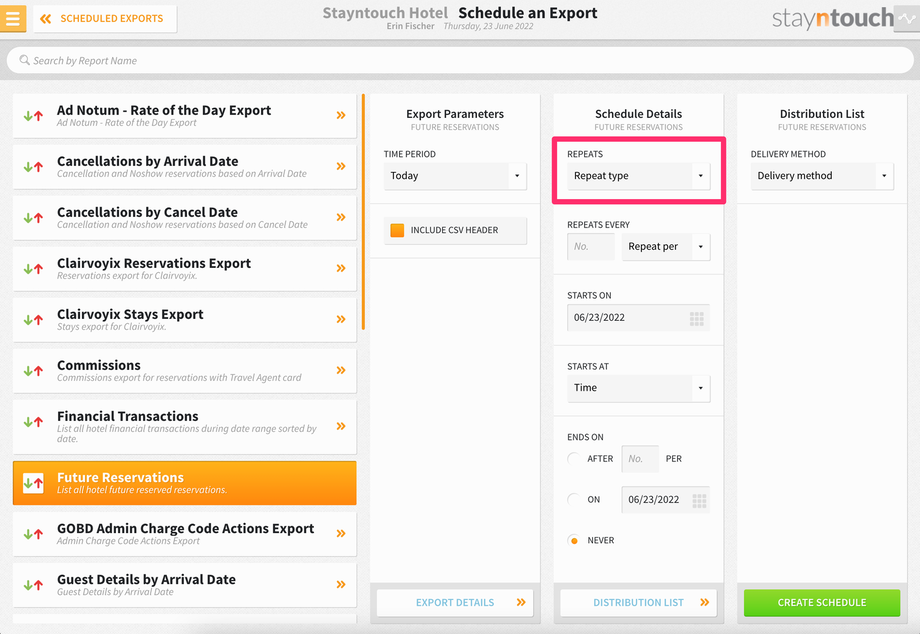Toggle the Include CSV Header checkbox
This screenshot has height=634, width=920.
(397, 230)
